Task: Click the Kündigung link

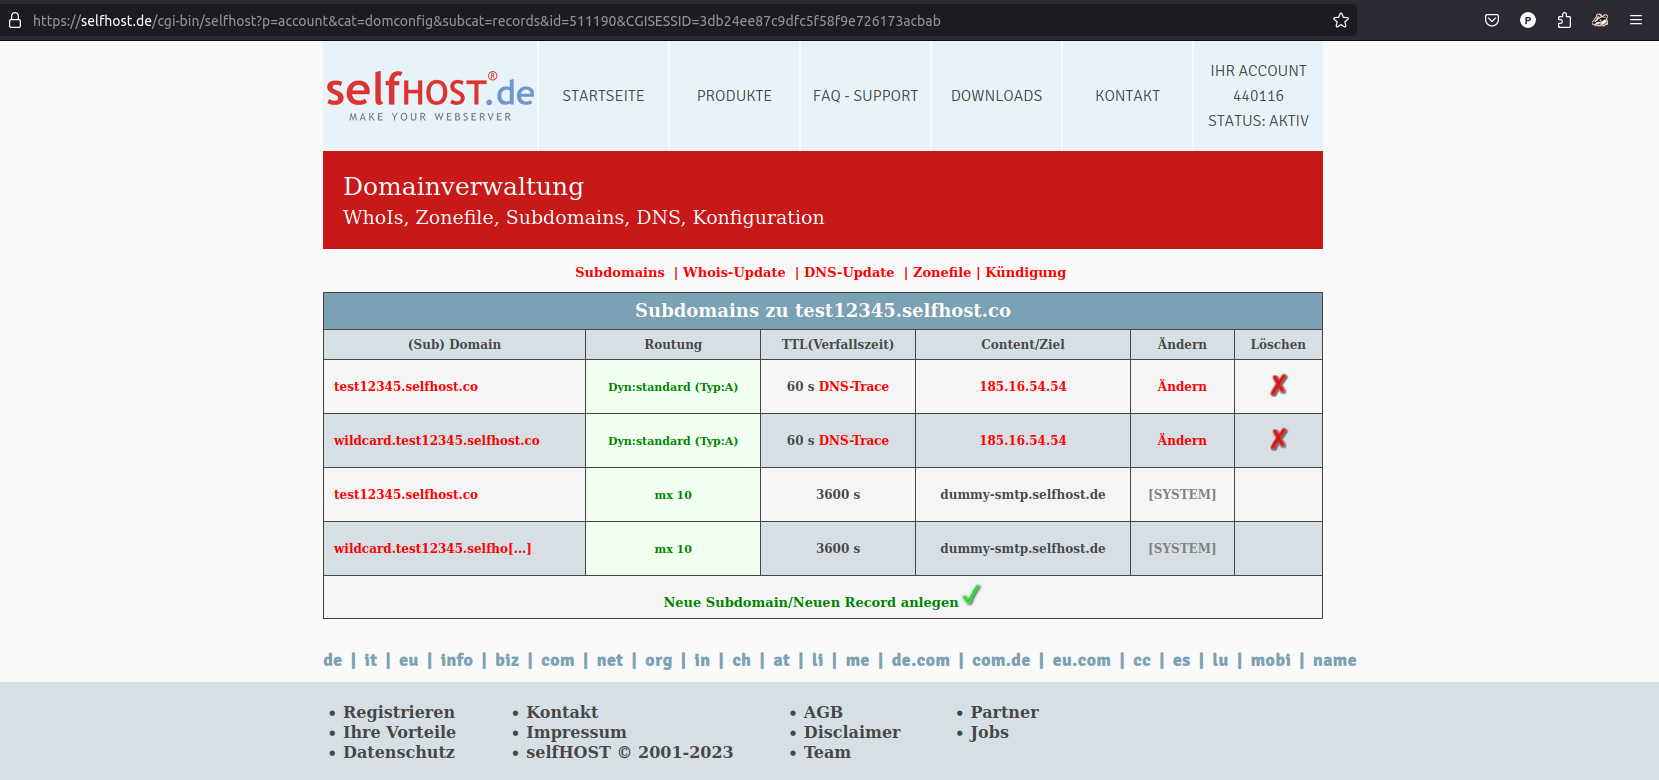Action: coord(1025,272)
